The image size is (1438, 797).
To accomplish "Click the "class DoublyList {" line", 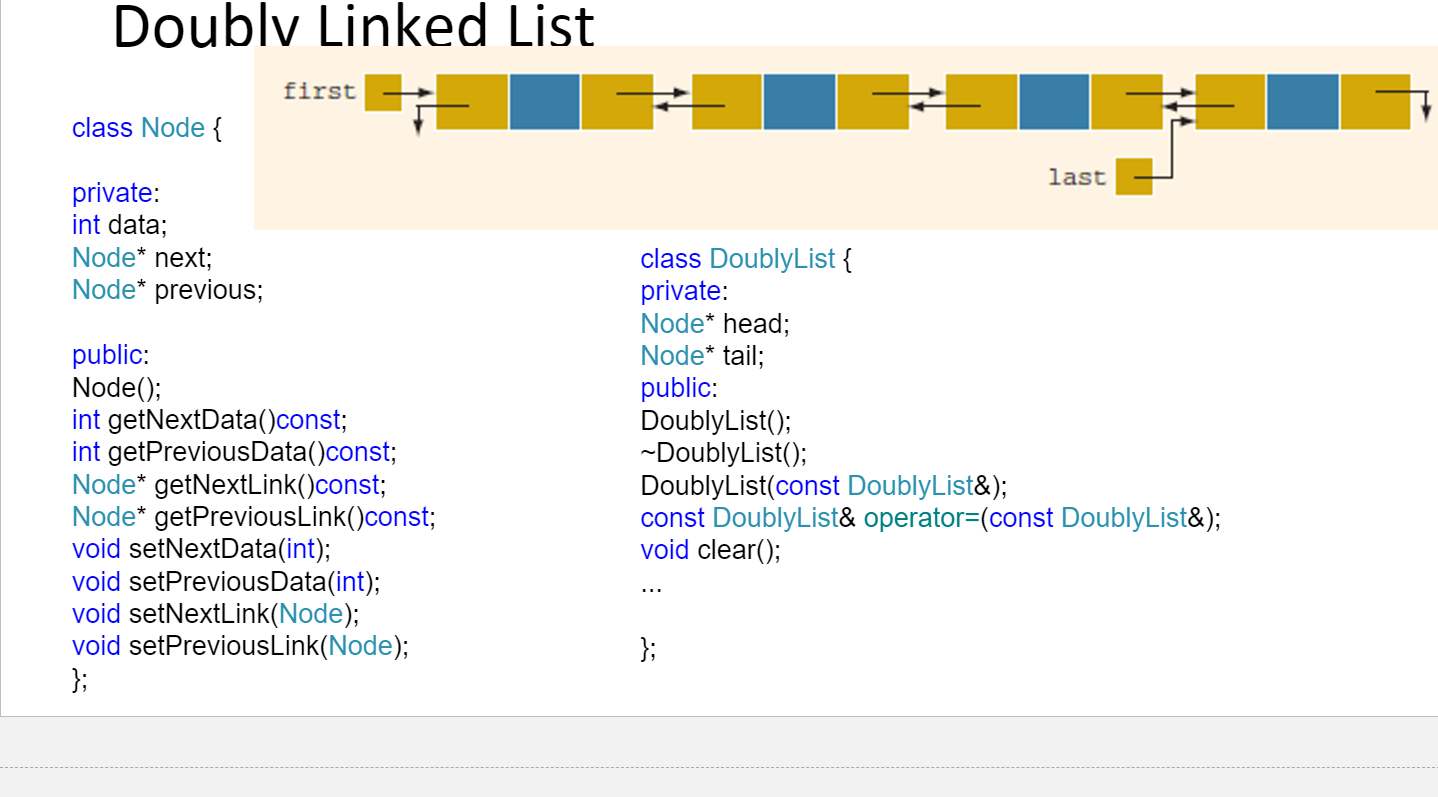I will coord(746,259).
